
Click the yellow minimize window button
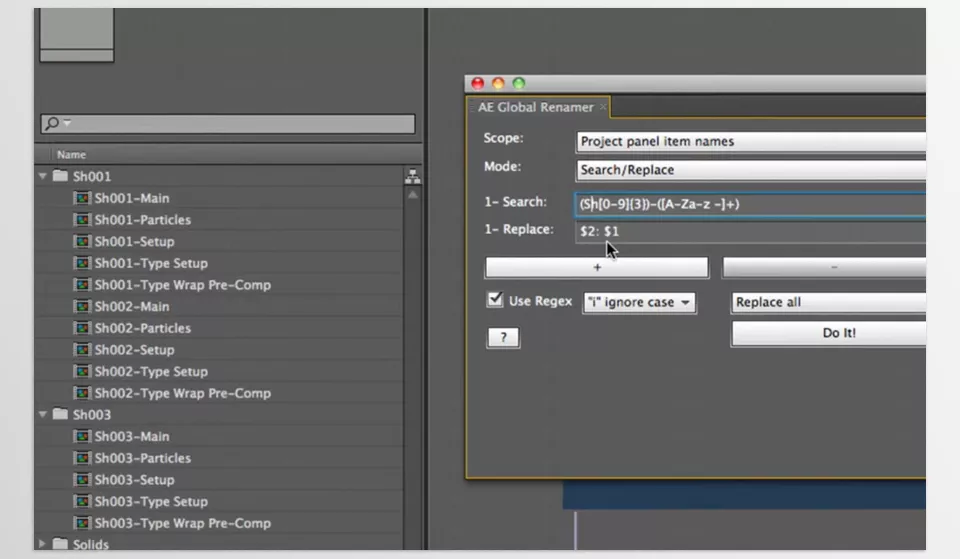[x=498, y=83]
